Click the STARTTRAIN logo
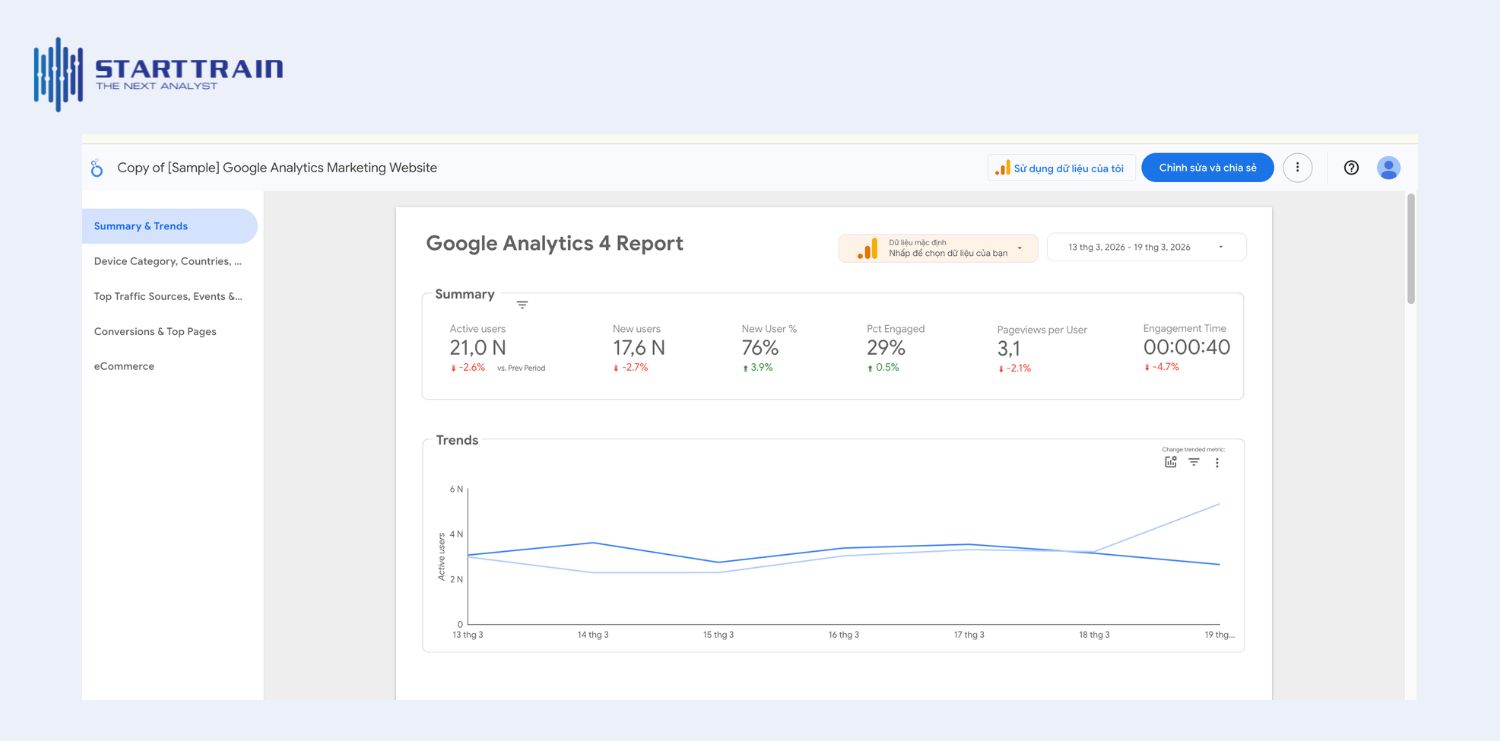The height and width of the screenshot is (741, 1500). tap(155, 73)
